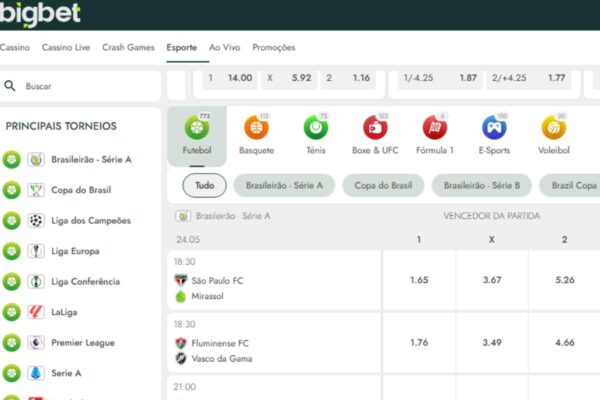The height and width of the screenshot is (400, 600).
Task: Open Fluminense FC match details
Action: [x=220, y=343]
